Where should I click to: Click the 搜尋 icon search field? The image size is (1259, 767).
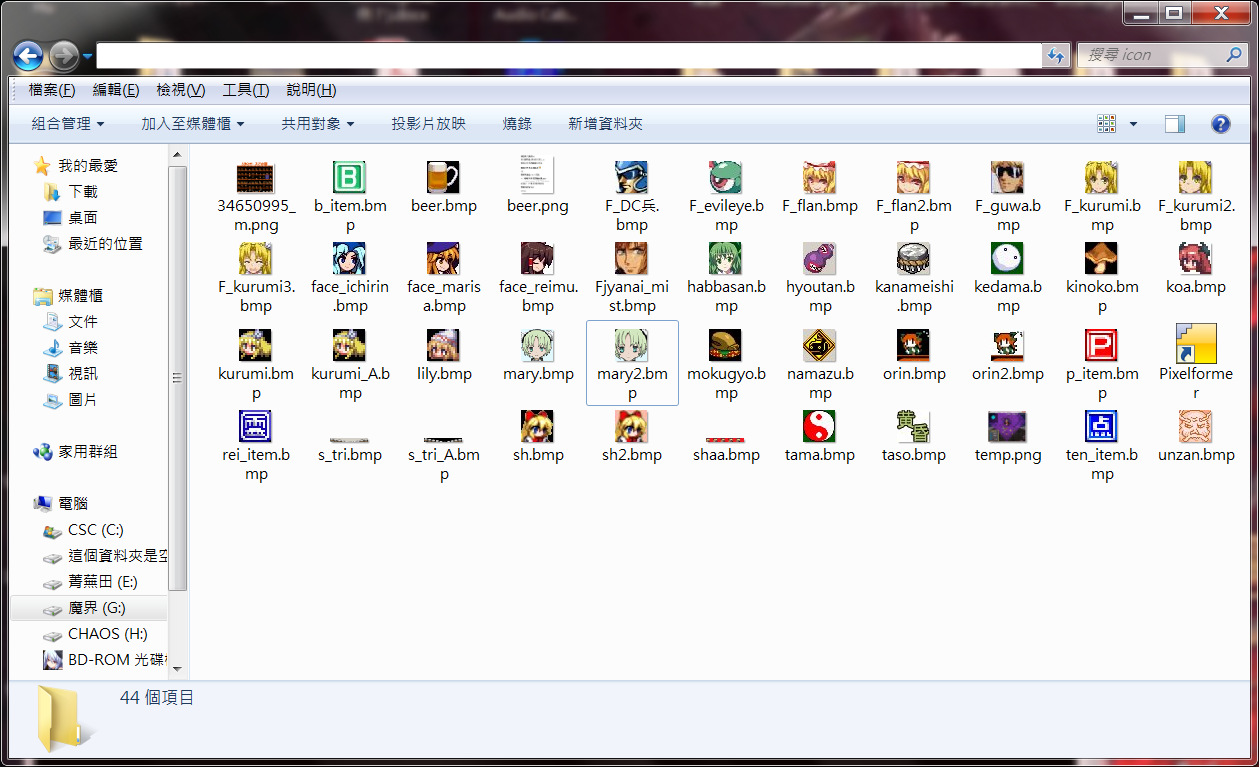click(1150, 55)
